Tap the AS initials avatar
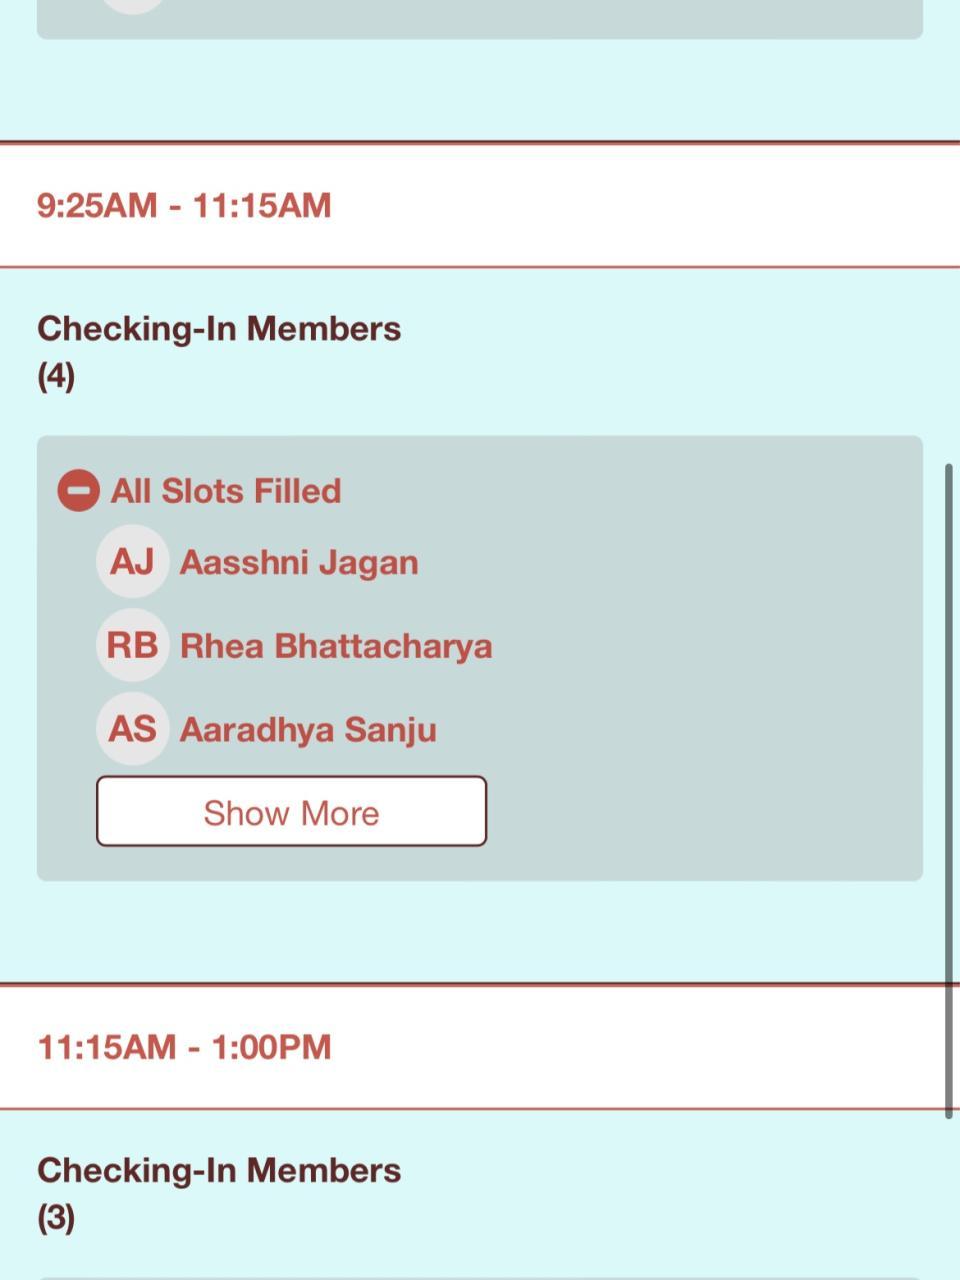This screenshot has height=1280, width=960. click(x=132, y=729)
